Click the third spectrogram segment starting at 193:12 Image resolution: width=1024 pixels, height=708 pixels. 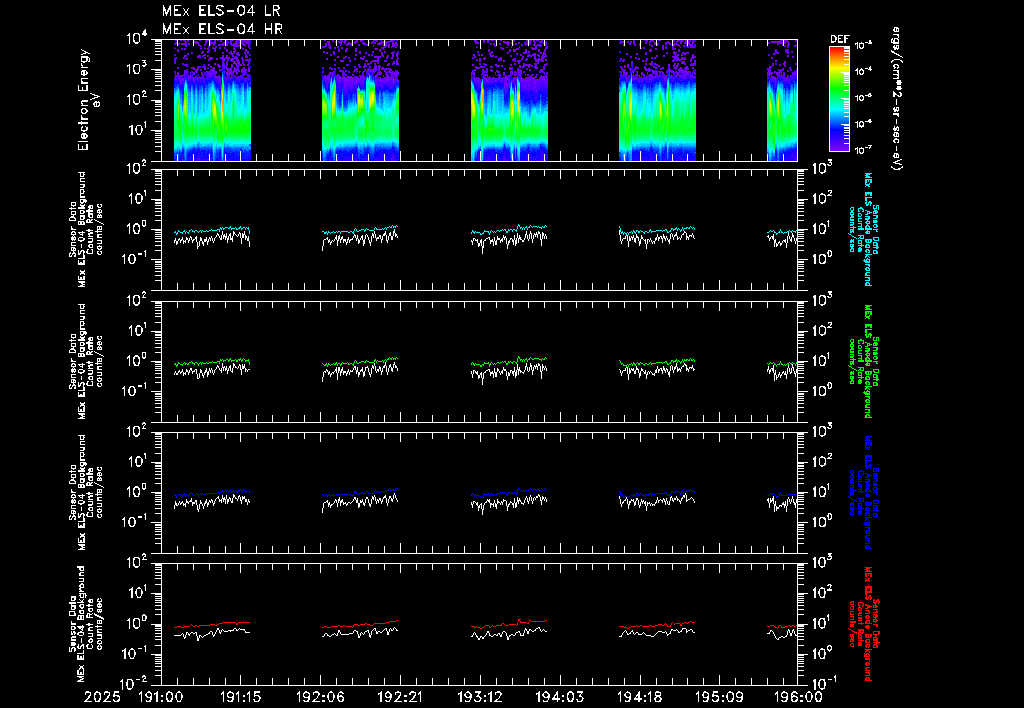point(509,100)
